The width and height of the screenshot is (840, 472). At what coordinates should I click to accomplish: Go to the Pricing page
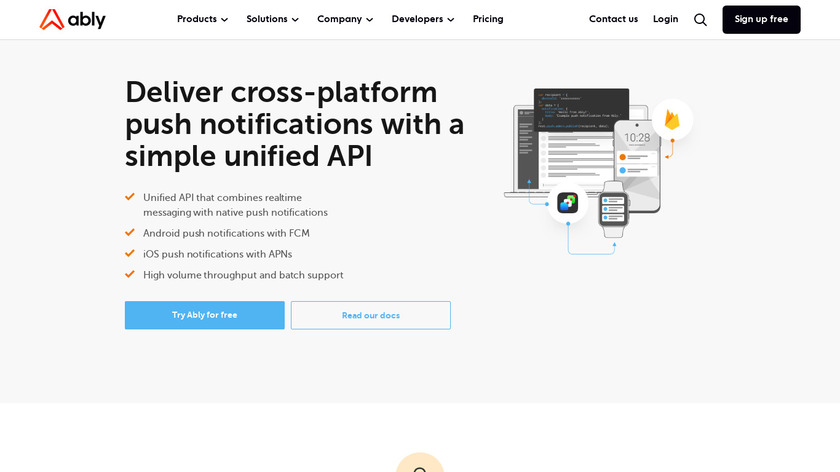click(488, 19)
